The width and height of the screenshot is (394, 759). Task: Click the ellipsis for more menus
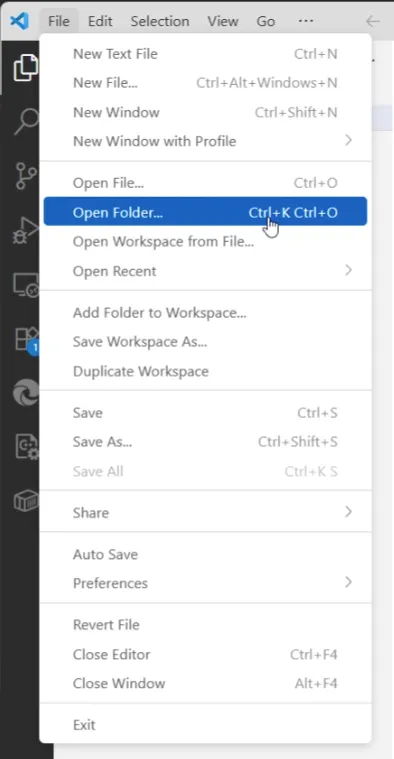click(306, 21)
